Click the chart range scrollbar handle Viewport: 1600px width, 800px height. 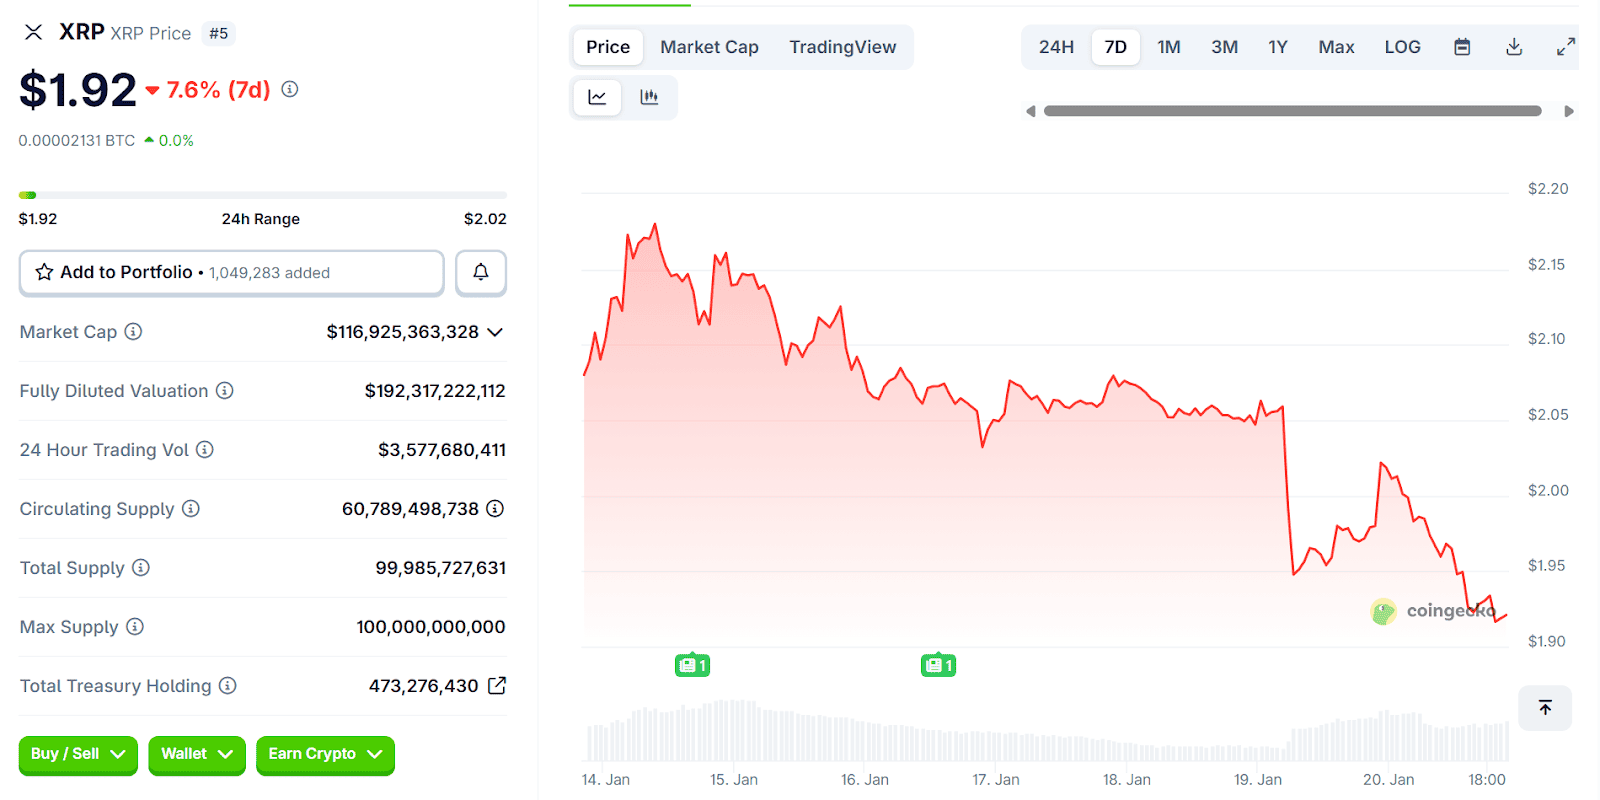point(1292,111)
